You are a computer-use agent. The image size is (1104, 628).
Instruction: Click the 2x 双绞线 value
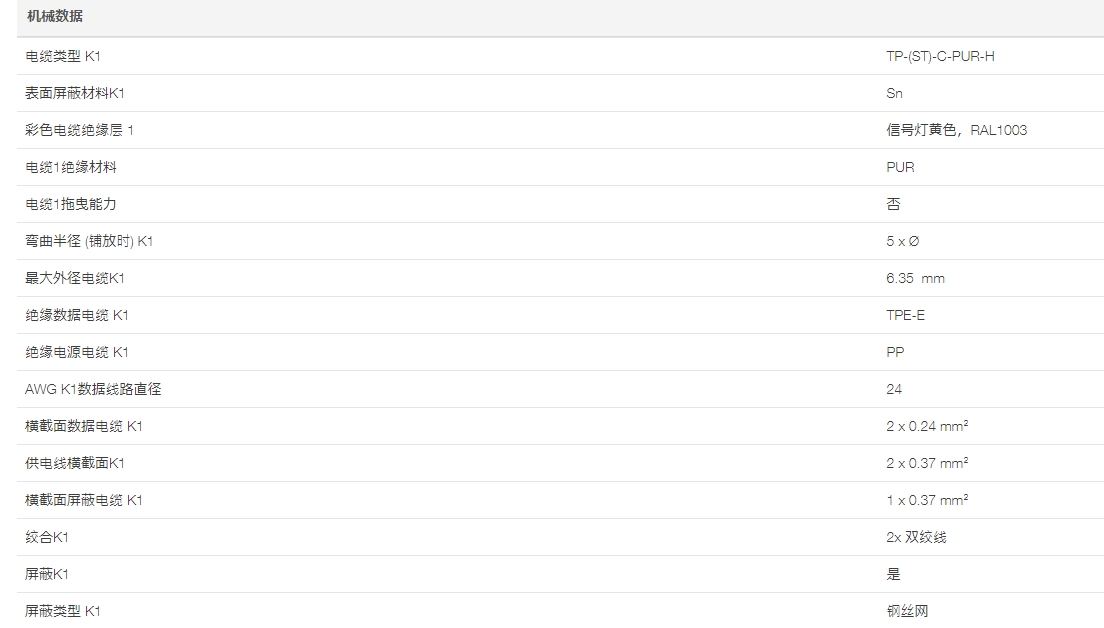[916, 537]
